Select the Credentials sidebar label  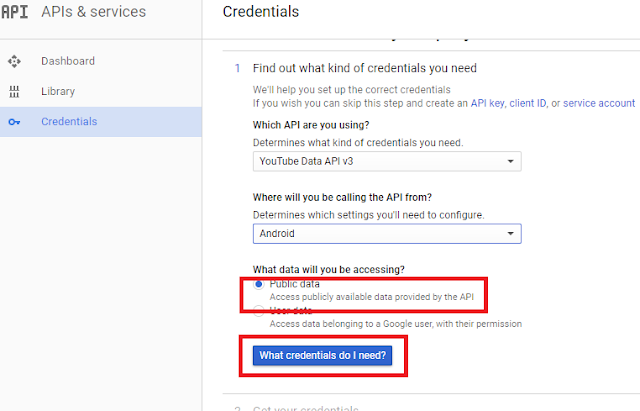click(69, 122)
